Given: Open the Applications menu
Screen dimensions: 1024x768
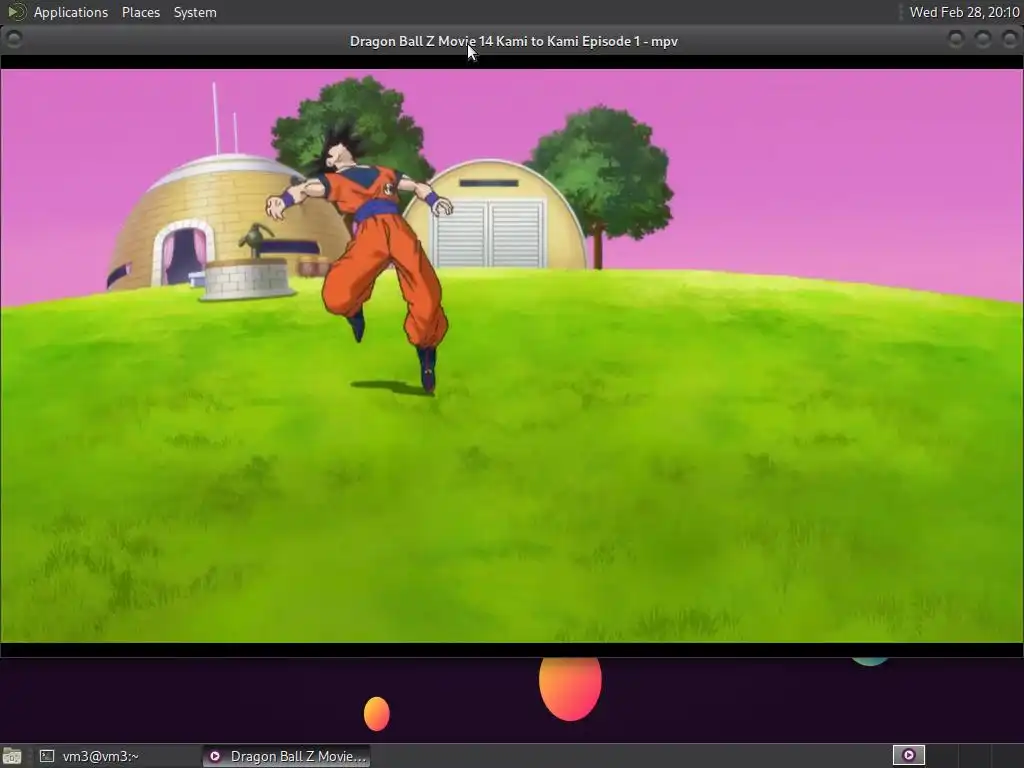Looking at the screenshot, I should (71, 12).
